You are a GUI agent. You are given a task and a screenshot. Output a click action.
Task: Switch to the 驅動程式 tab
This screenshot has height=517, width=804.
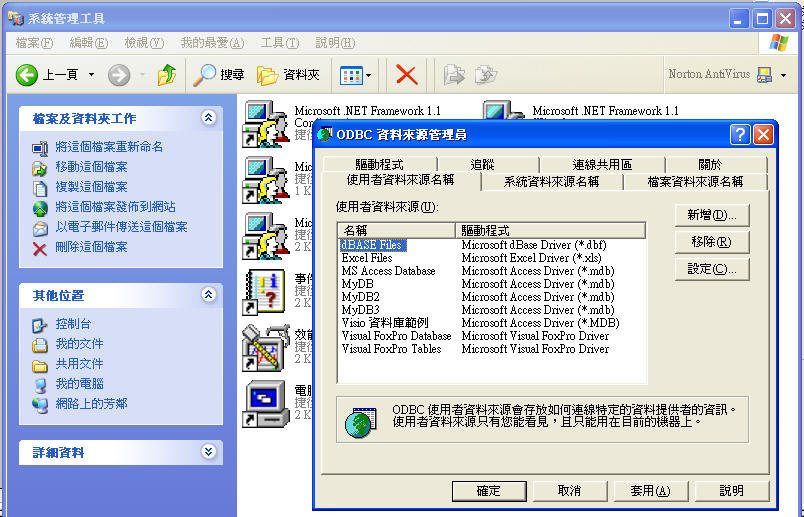(379, 165)
